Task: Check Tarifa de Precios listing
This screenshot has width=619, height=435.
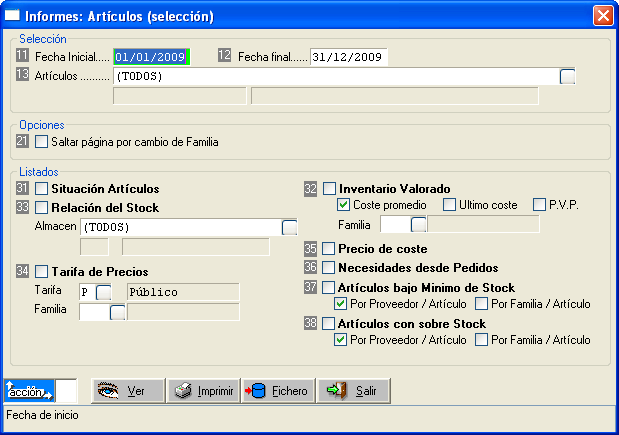Action: pos(41,272)
